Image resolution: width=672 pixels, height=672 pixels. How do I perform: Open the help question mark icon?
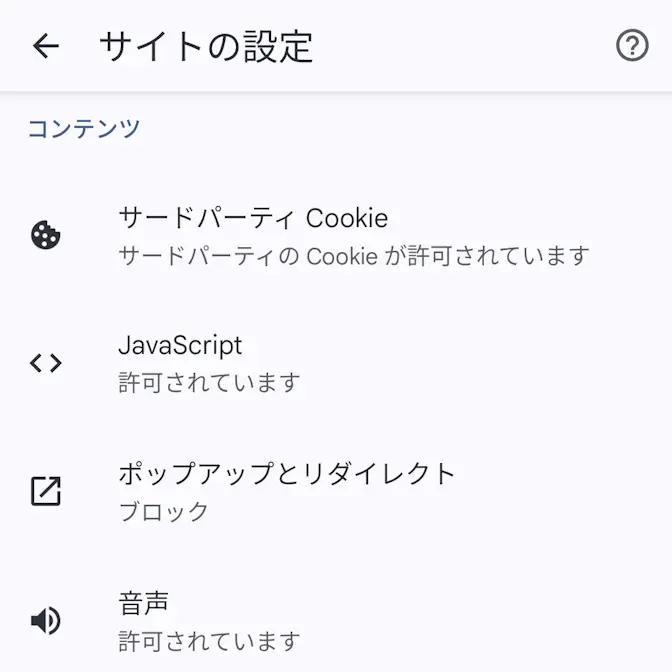pyautogui.click(x=632, y=46)
